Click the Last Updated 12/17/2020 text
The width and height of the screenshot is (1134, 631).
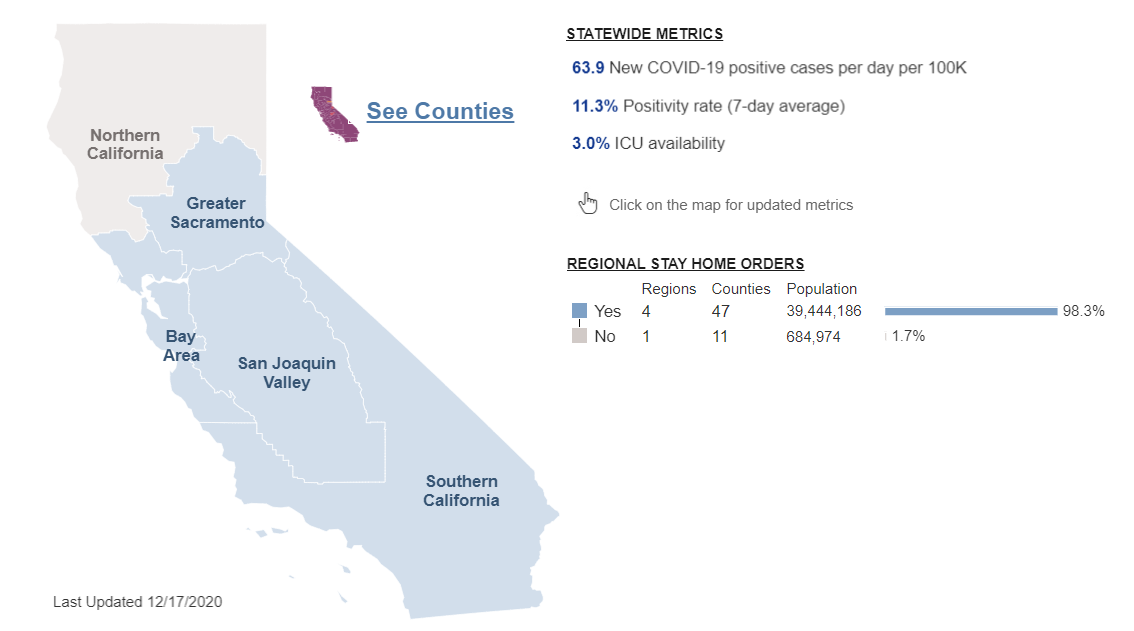coord(137,602)
